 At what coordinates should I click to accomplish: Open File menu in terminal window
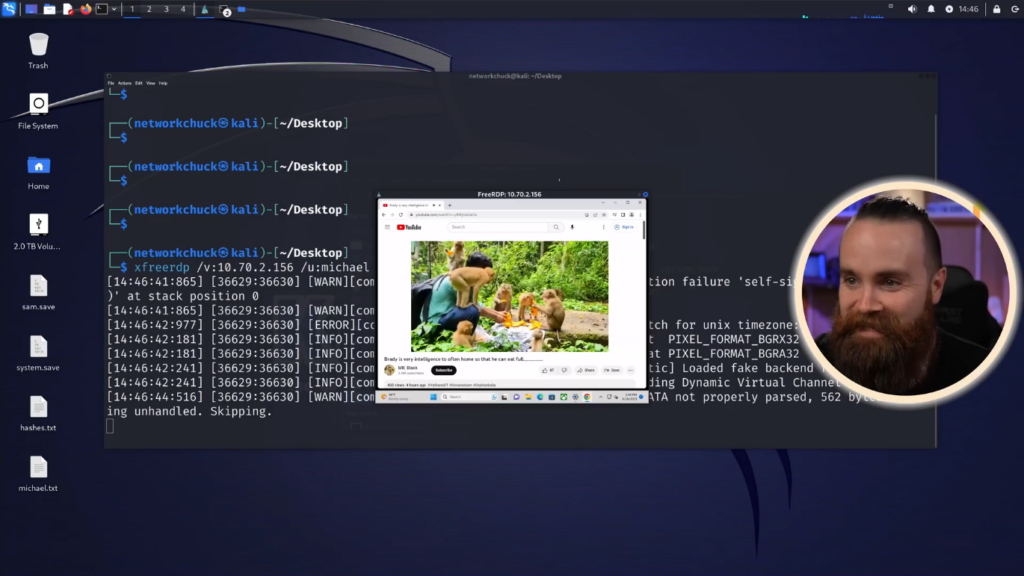click(111, 83)
